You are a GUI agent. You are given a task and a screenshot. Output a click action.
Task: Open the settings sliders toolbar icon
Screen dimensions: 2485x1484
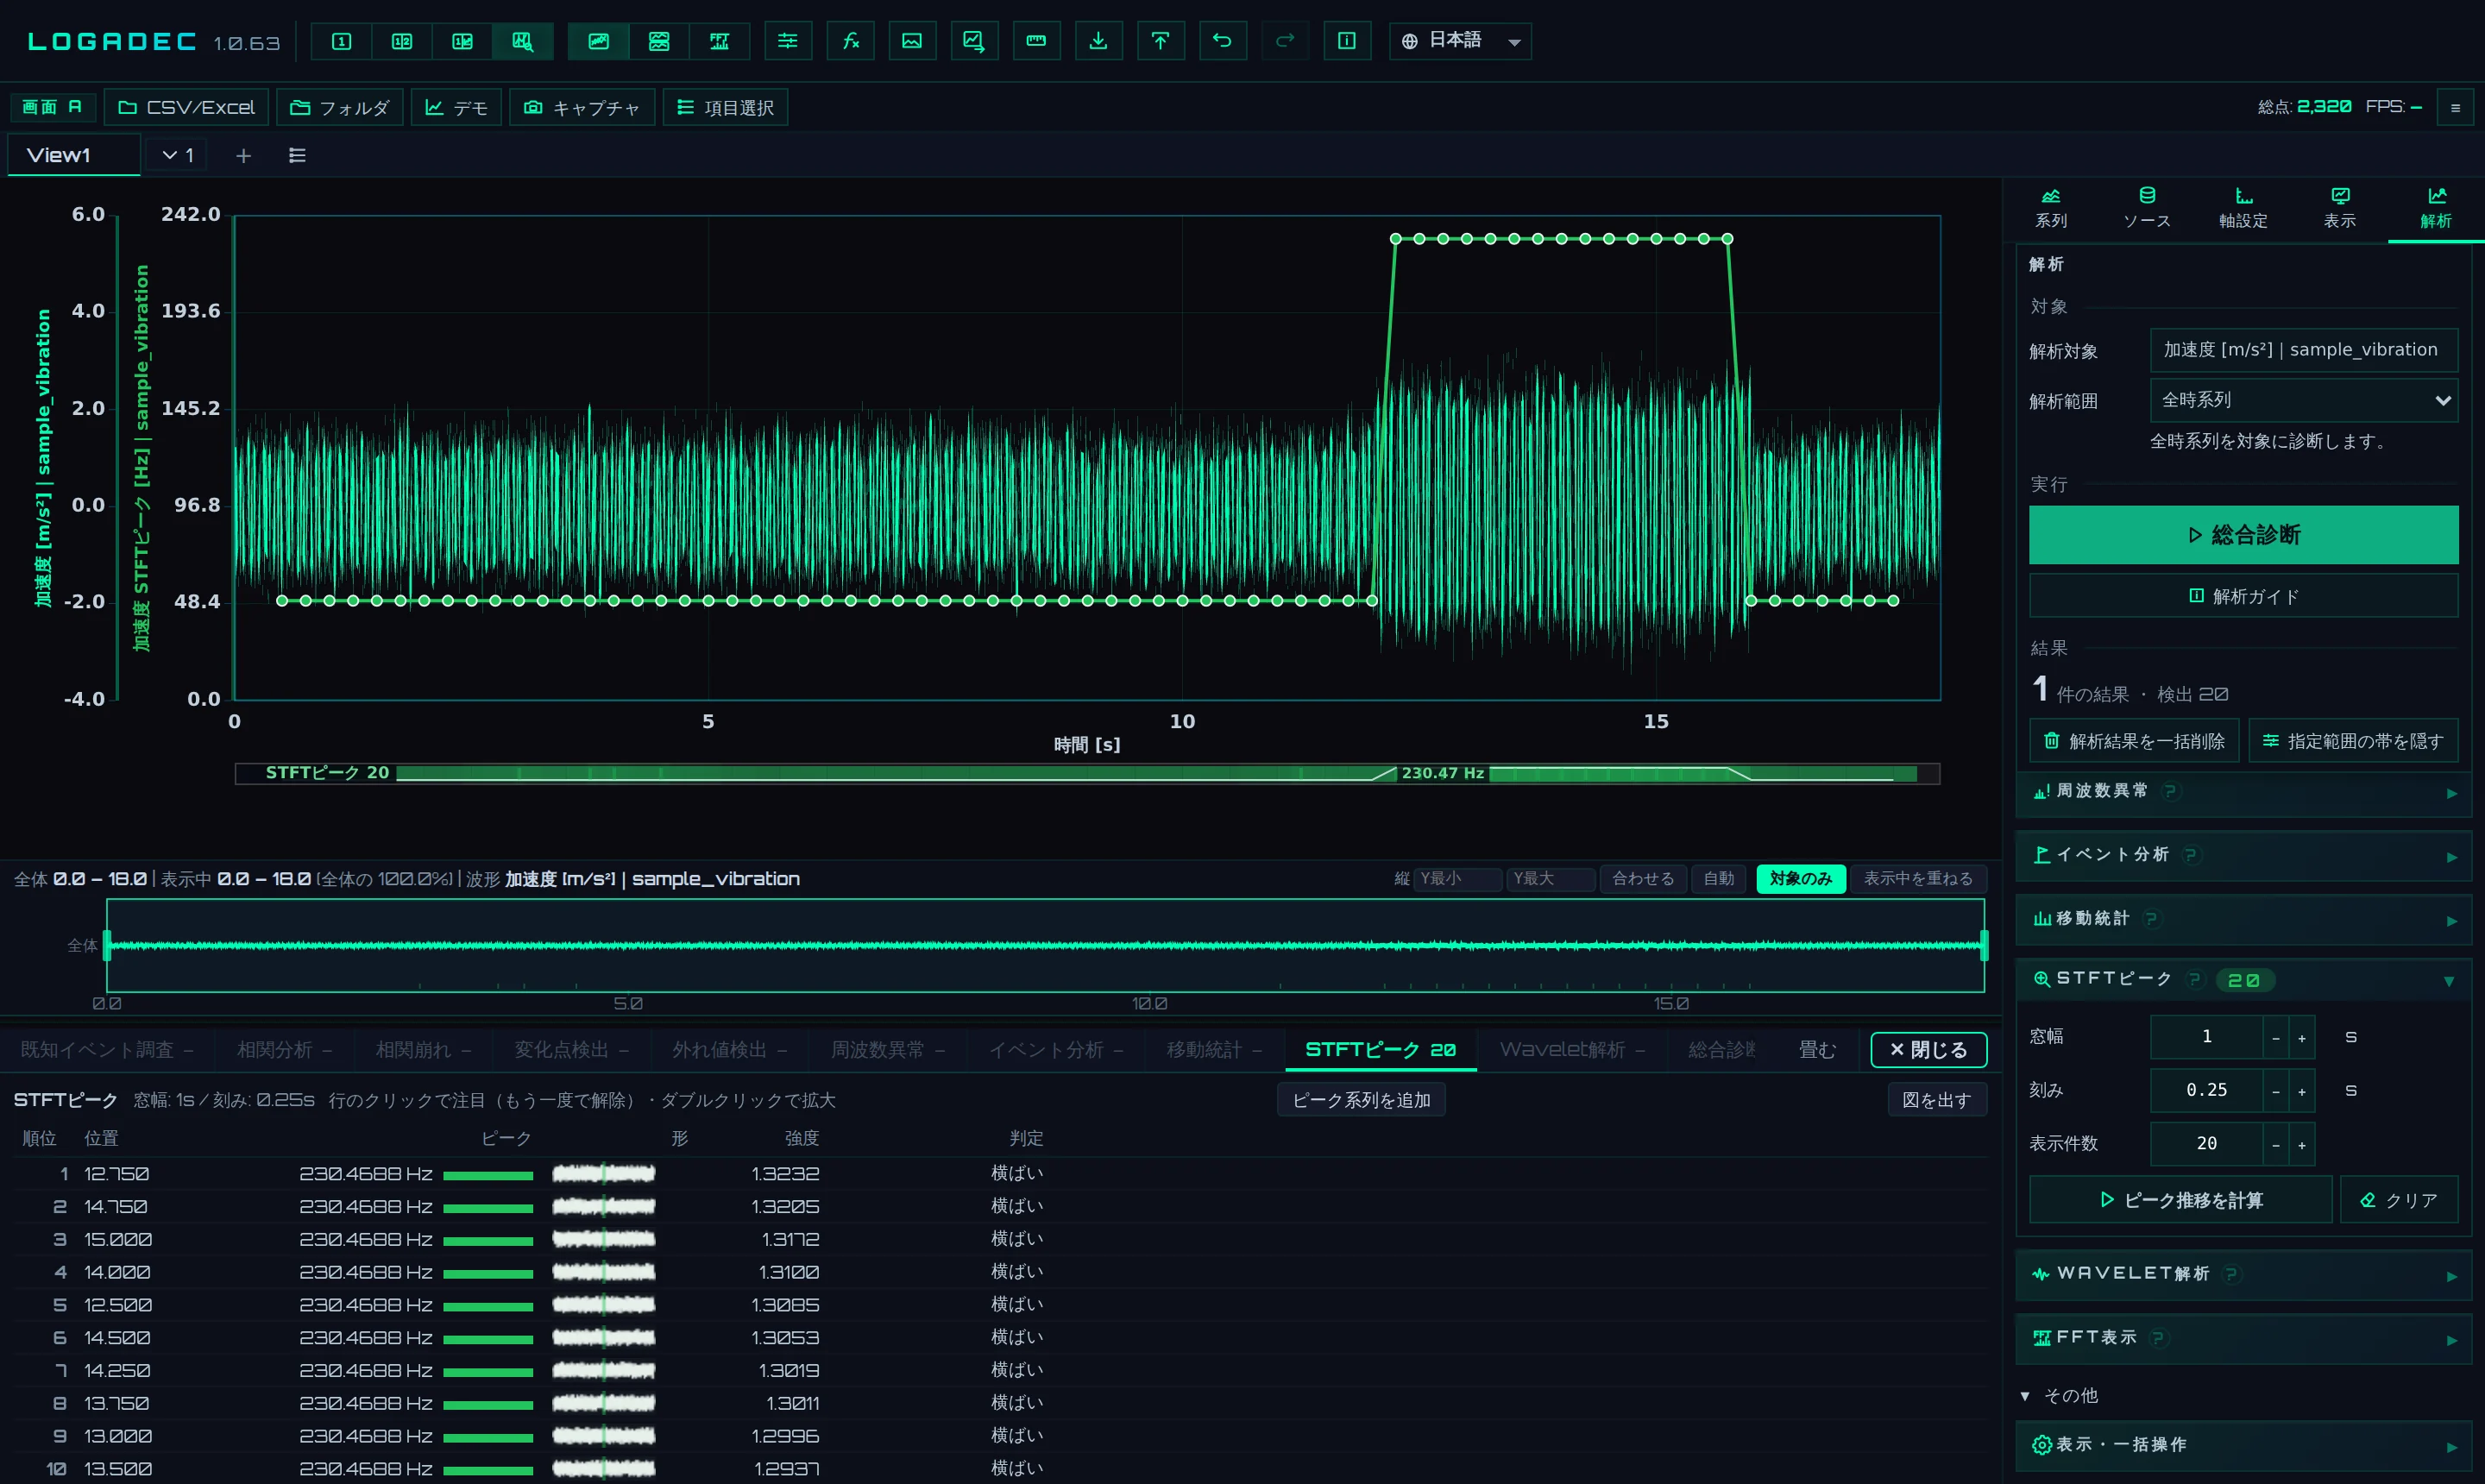[x=788, y=41]
